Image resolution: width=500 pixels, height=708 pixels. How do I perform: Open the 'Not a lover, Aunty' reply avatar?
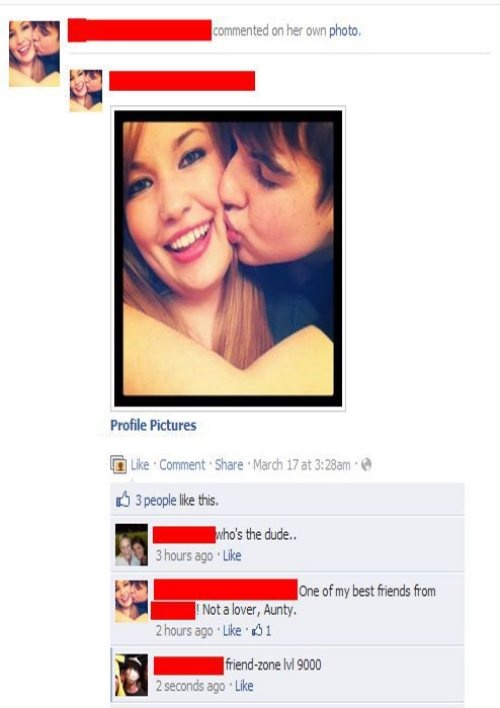pyautogui.click(x=131, y=601)
